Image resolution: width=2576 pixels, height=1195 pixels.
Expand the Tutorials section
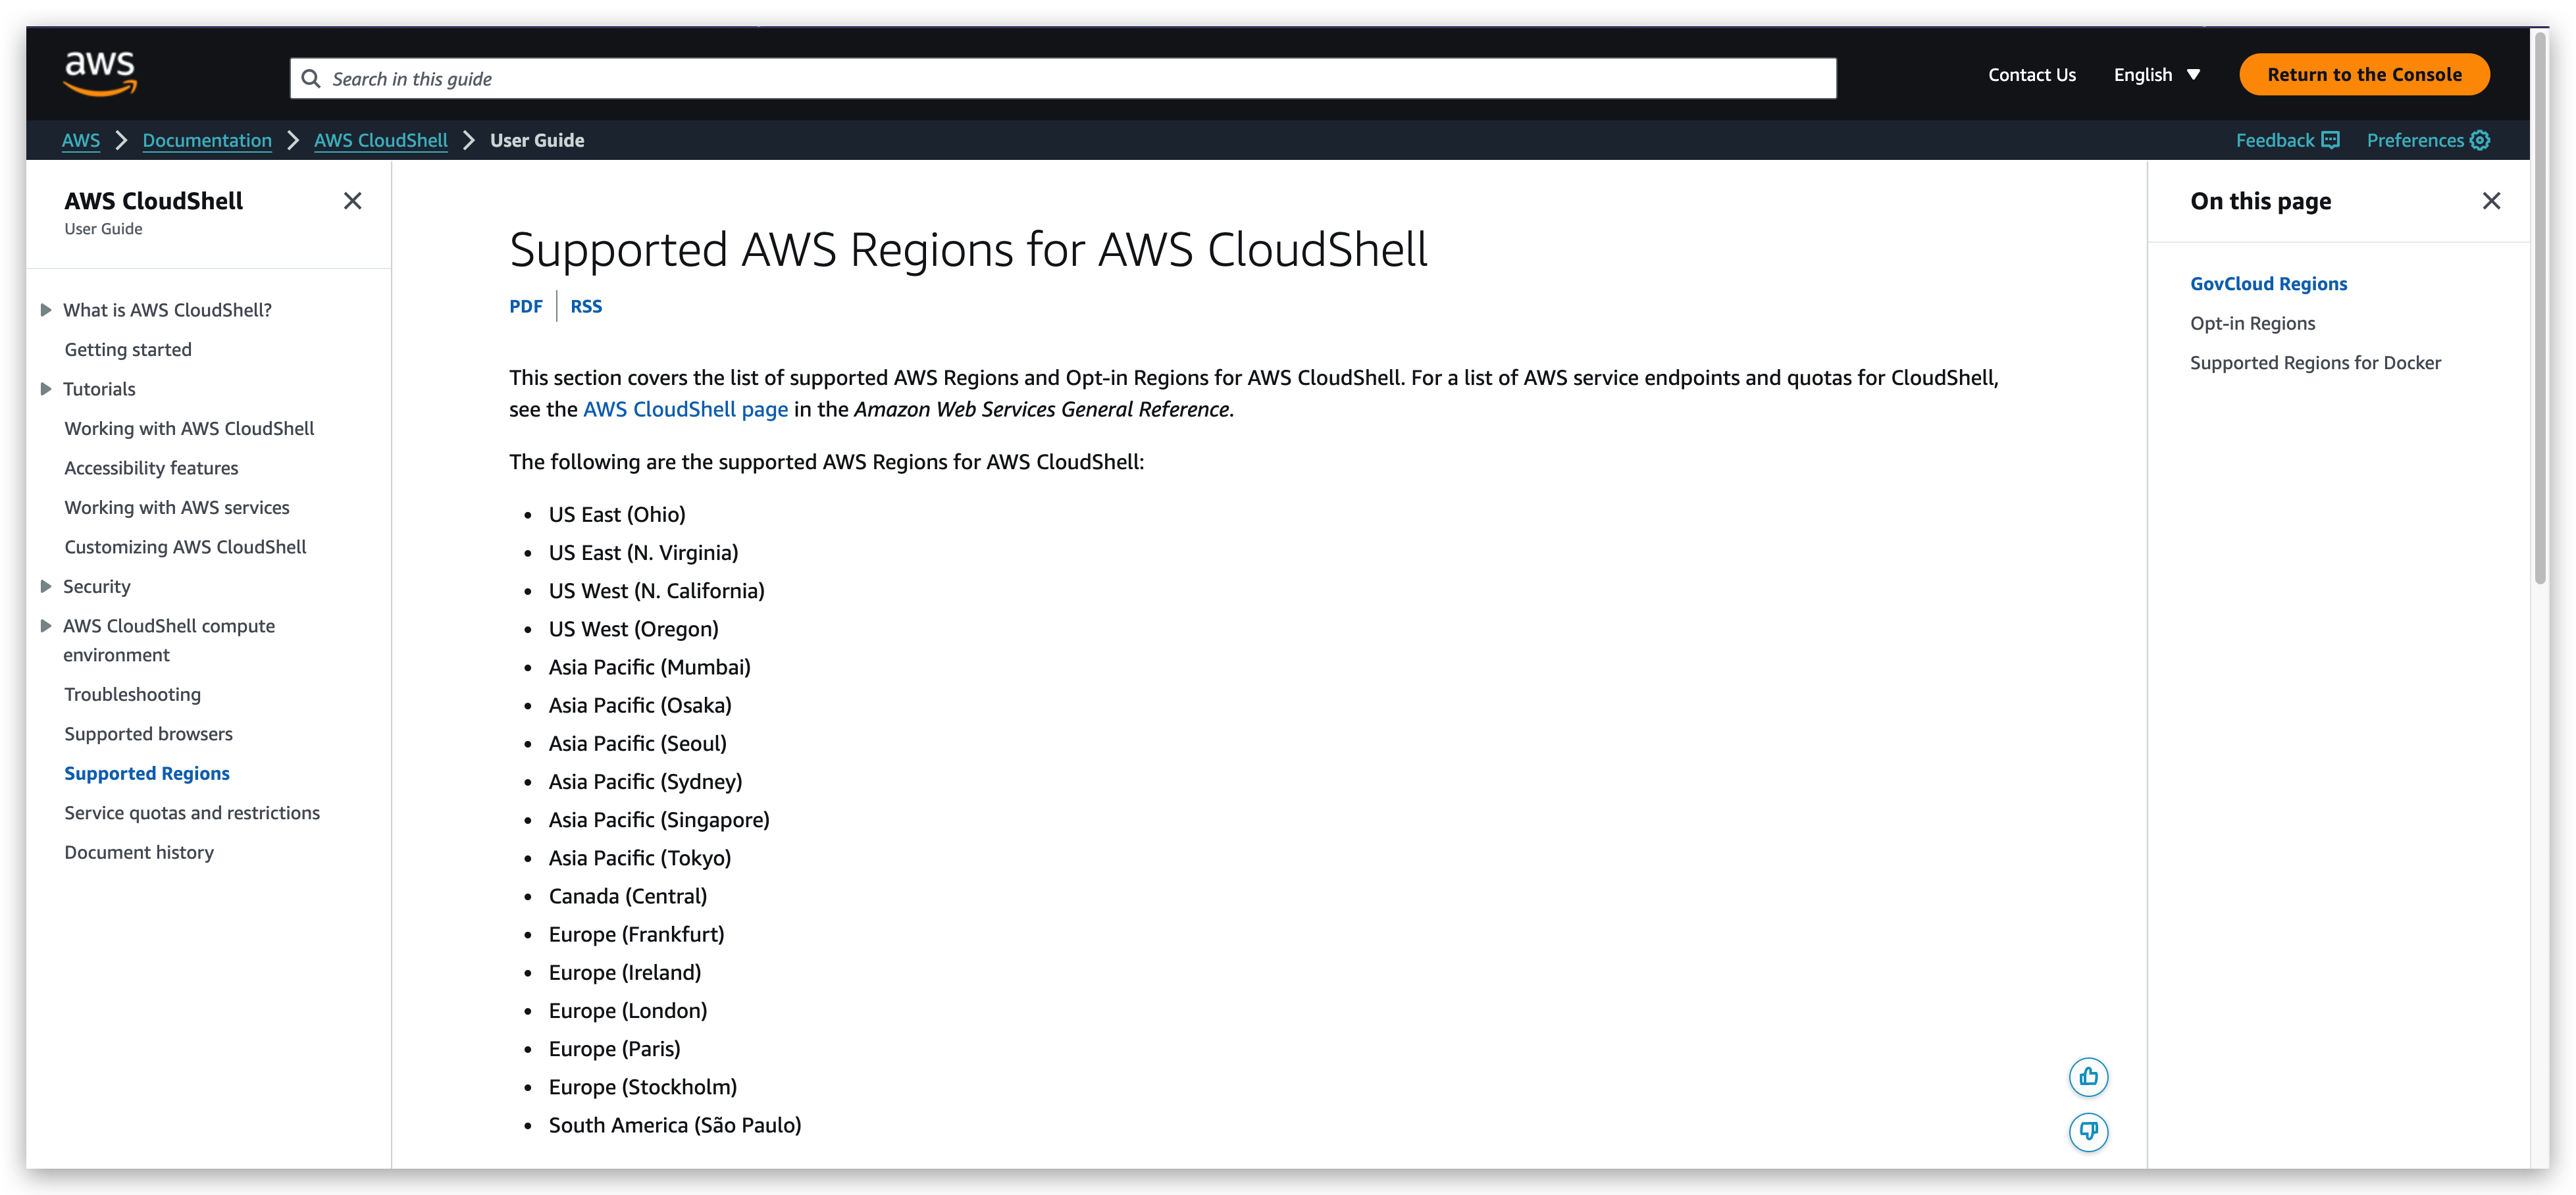coord(46,388)
